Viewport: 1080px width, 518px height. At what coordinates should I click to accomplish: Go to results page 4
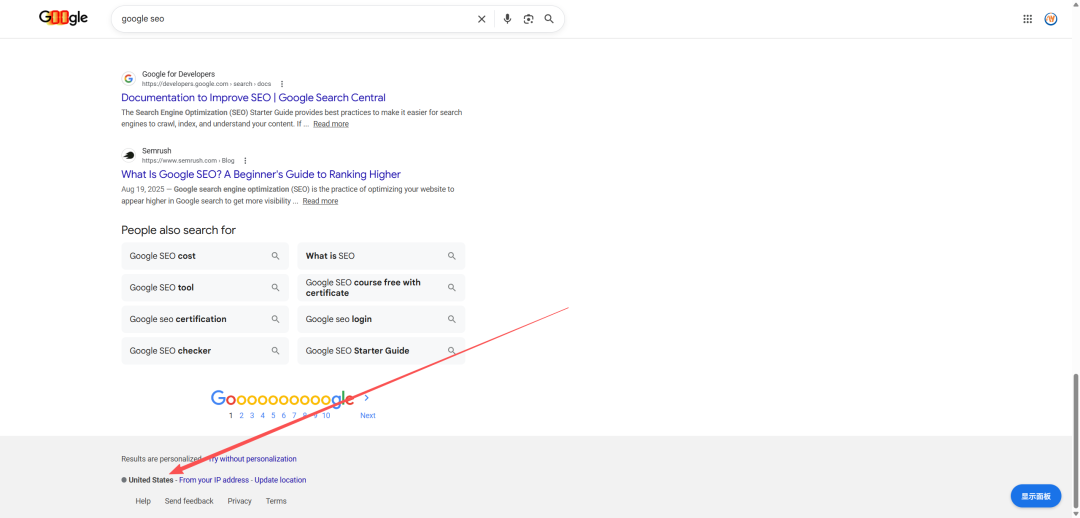262,415
